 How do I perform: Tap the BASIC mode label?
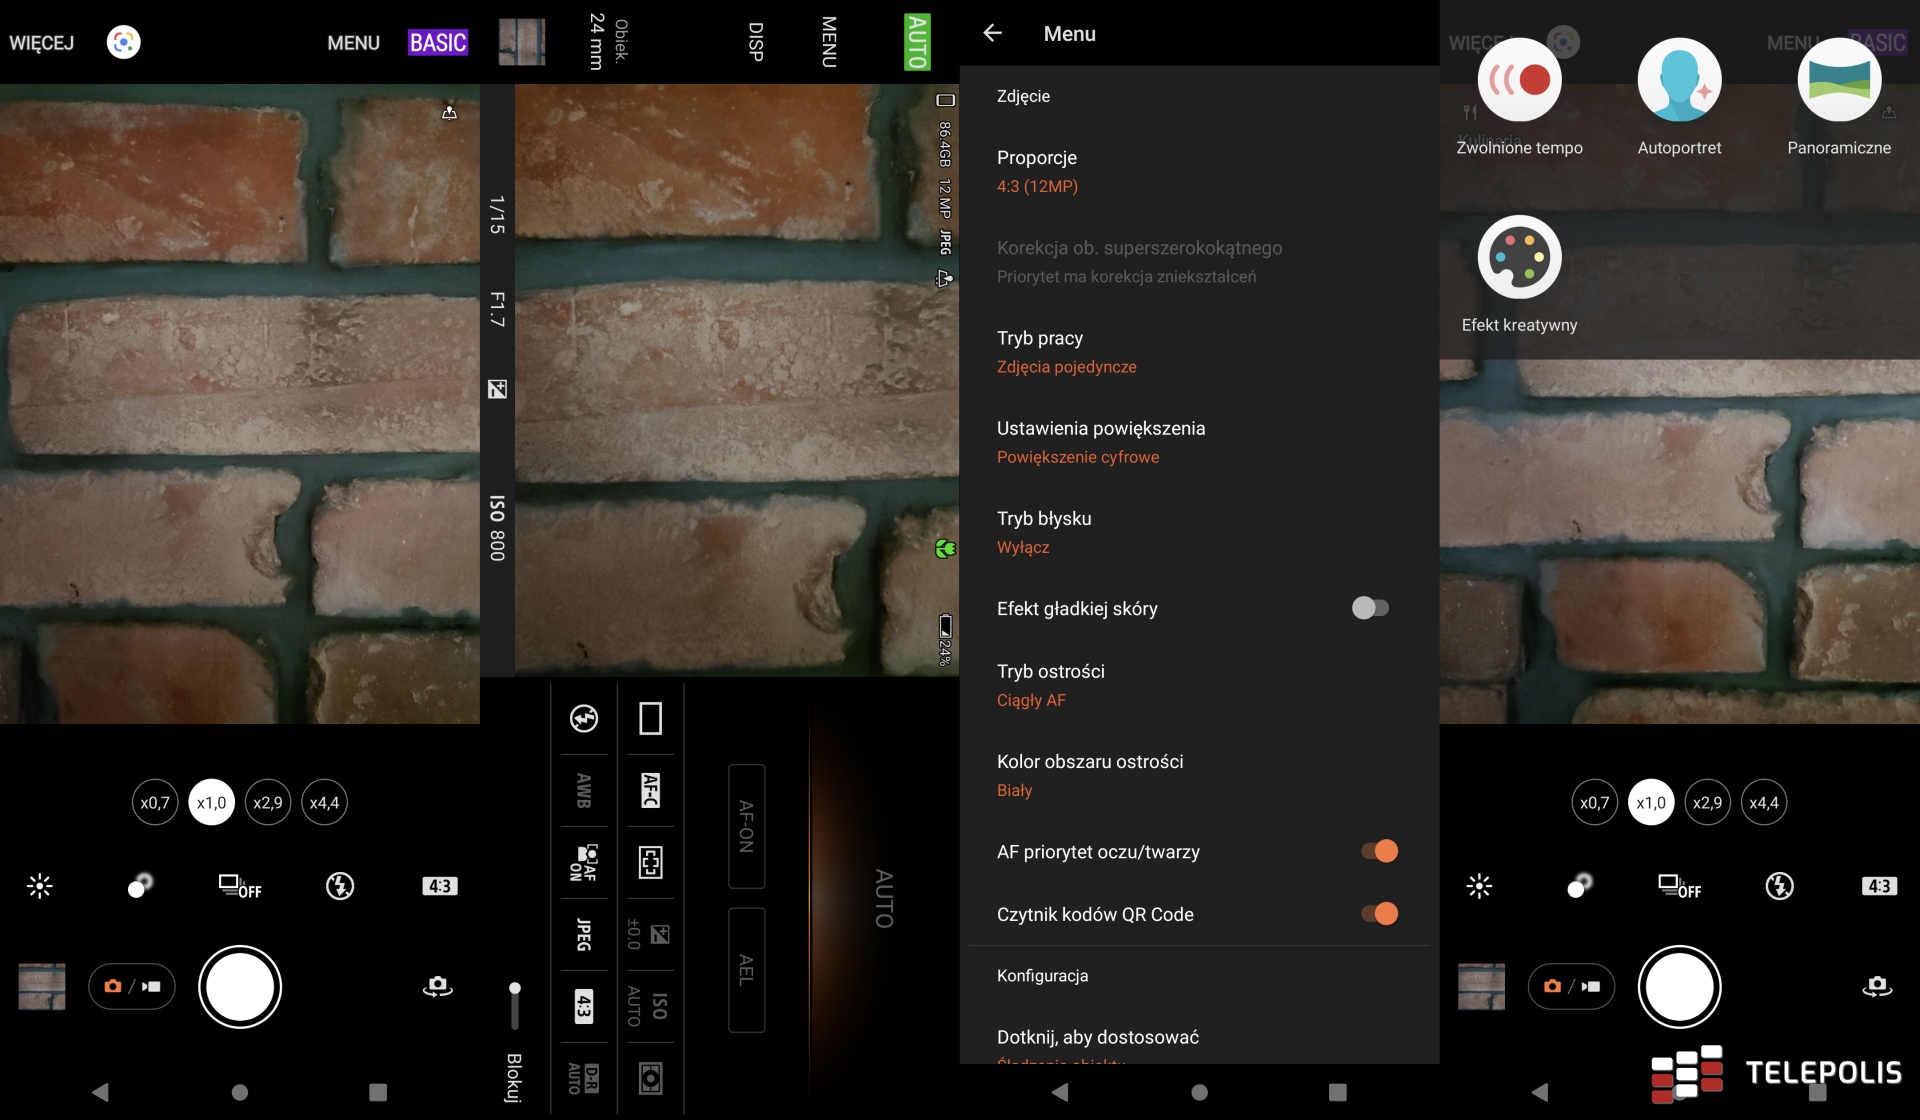pyautogui.click(x=438, y=43)
